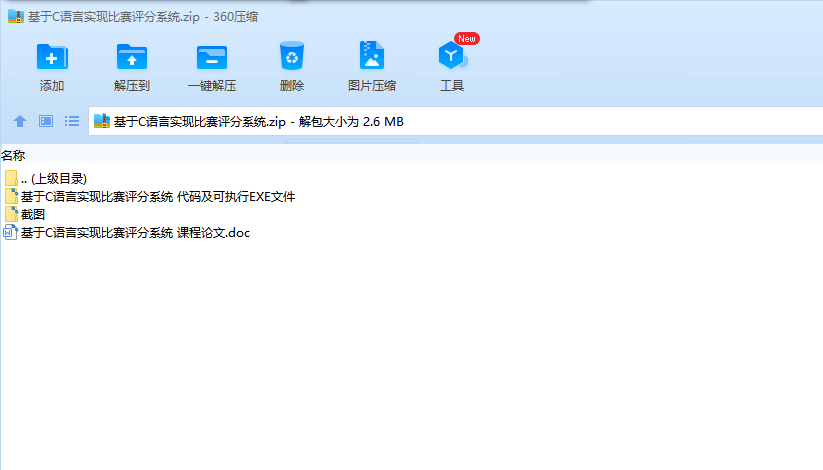
Task: Select the 截图 folder
Action: [25, 214]
